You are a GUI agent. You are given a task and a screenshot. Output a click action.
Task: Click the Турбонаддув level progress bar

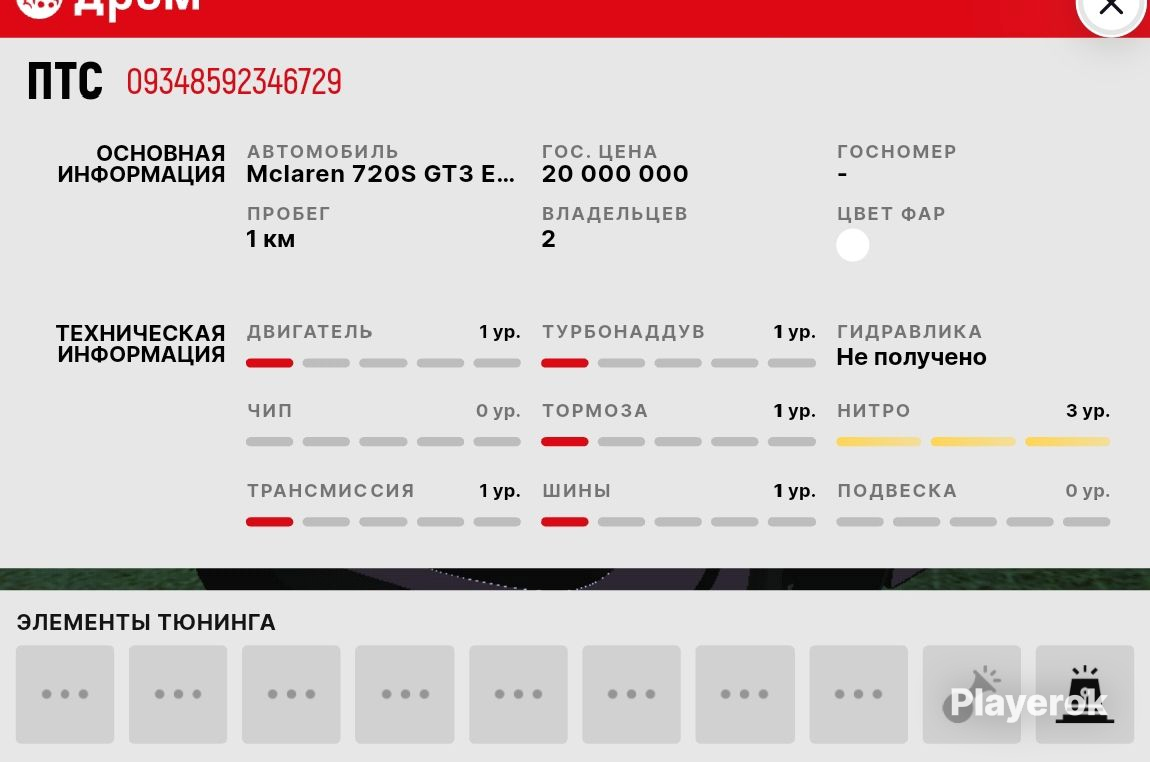[678, 363]
